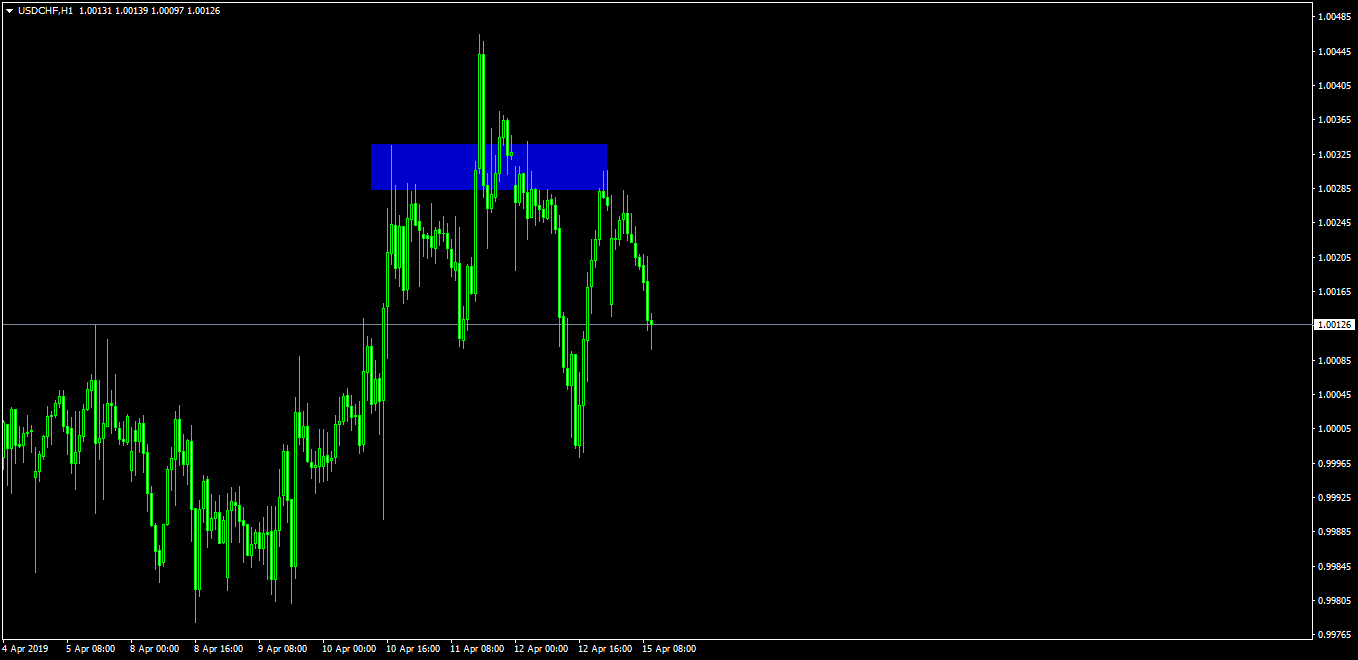Click price axis label 0.99805
This screenshot has width=1358, height=660.
[x=1334, y=601]
